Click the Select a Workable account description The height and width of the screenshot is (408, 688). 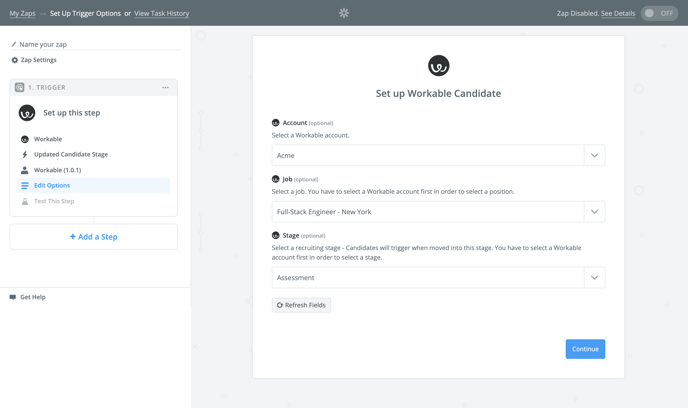pos(310,135)
